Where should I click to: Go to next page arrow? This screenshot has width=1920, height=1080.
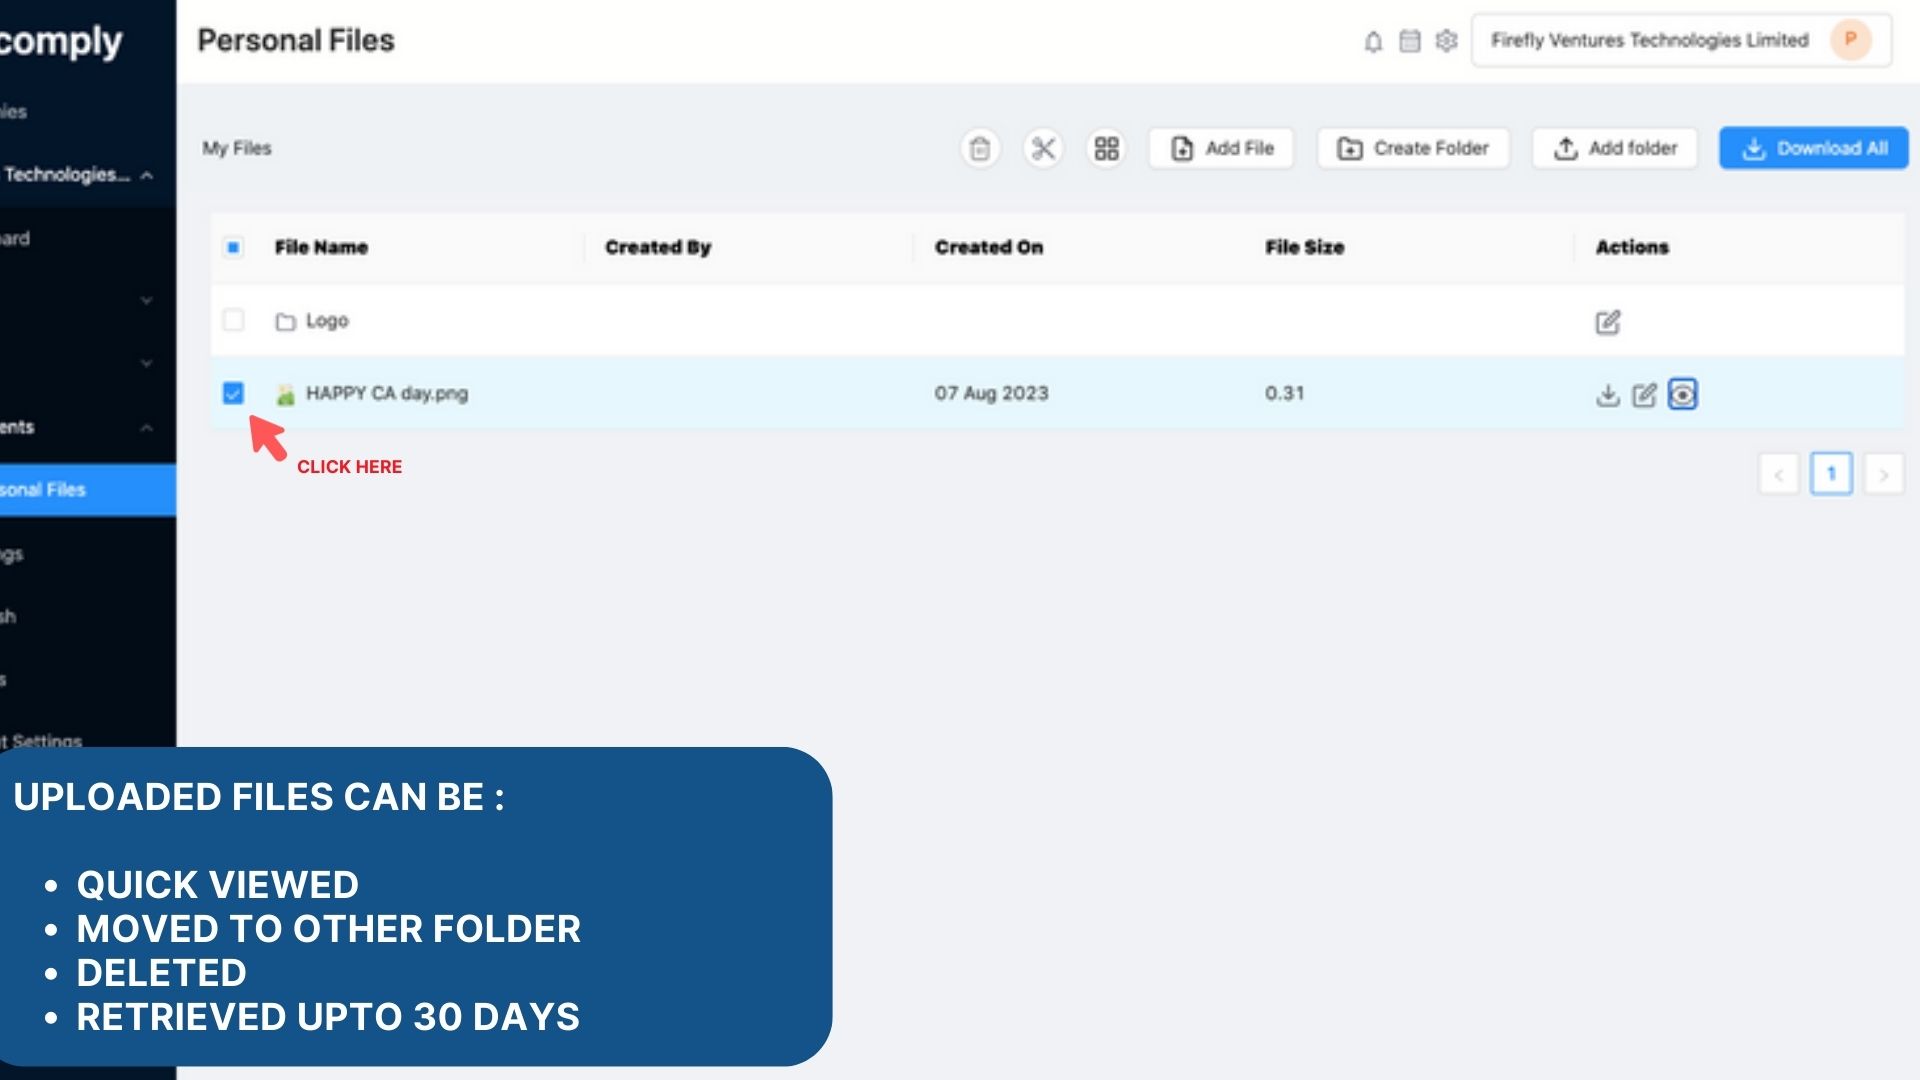[1883, 475]
